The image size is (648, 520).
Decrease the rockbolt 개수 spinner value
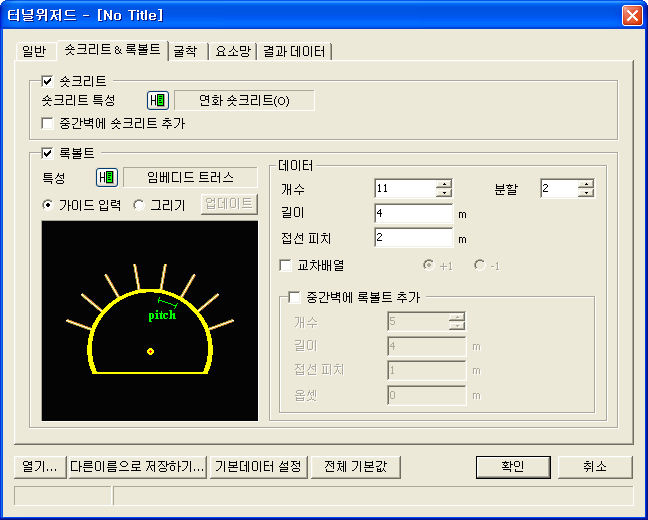444,193
